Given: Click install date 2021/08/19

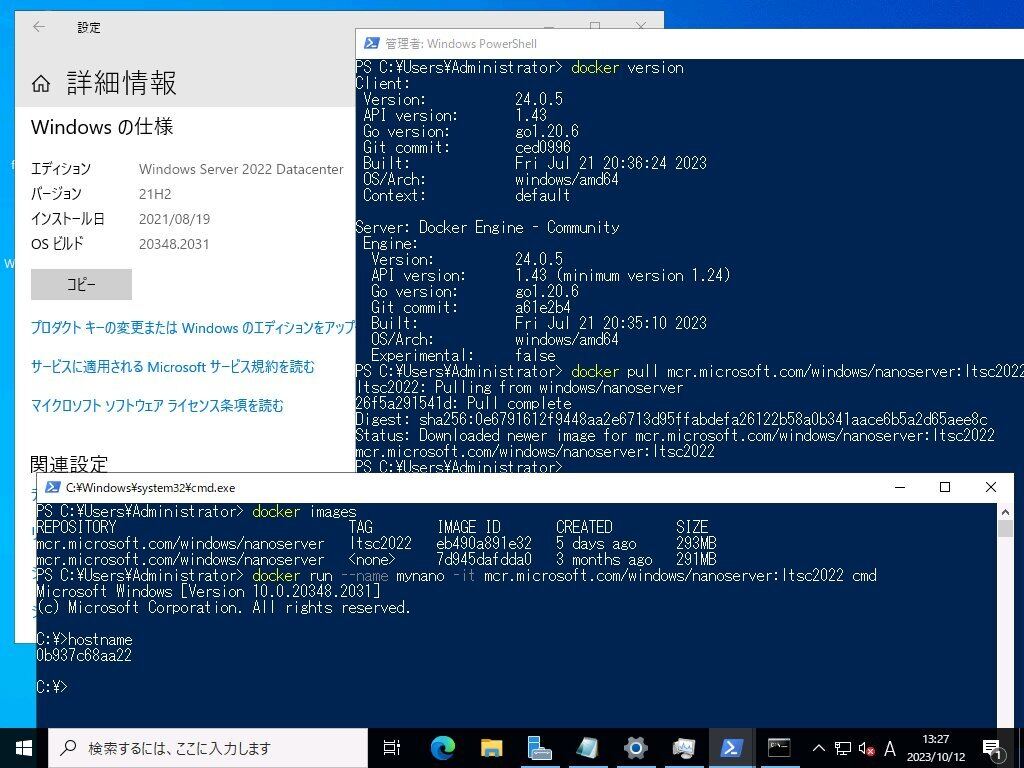Looking at the screenshot, I should pyautogui.click(x=174, y=219).
